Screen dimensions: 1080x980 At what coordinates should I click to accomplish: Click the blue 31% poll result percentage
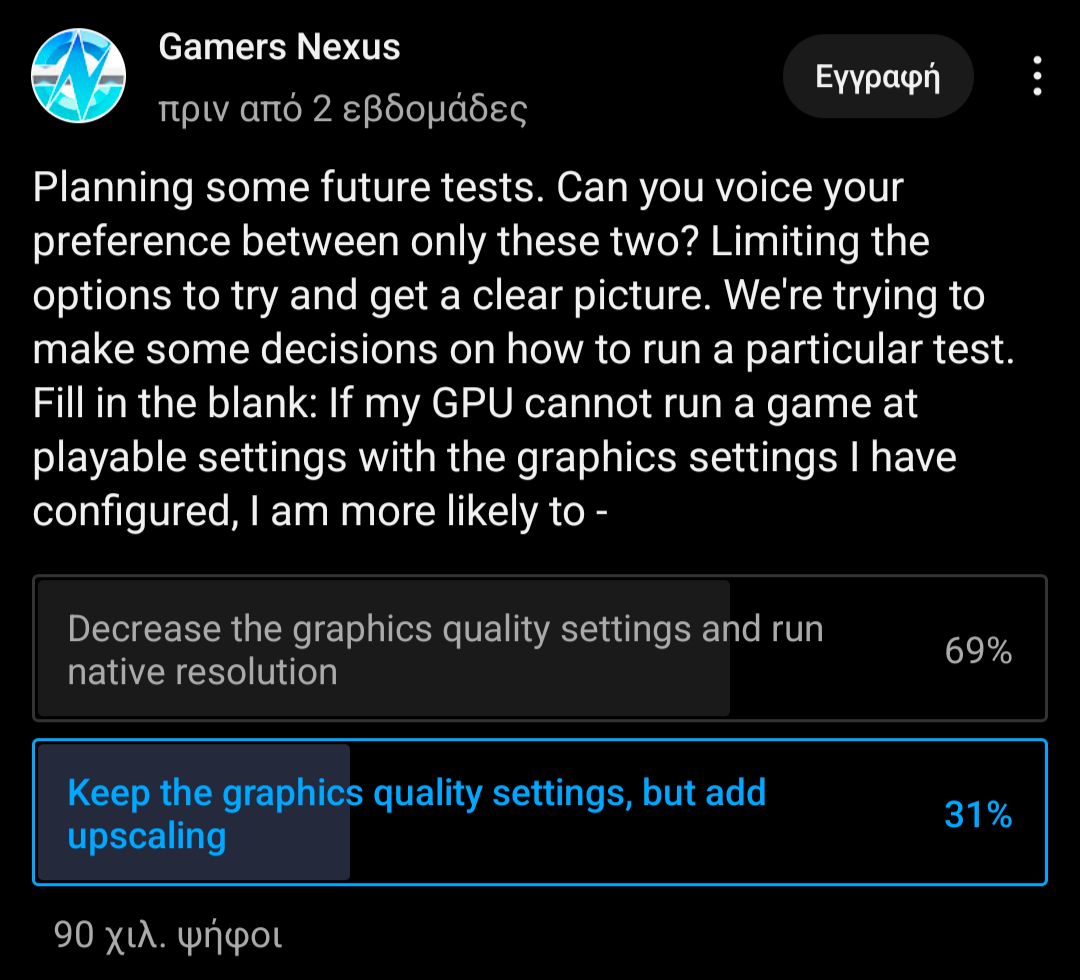tap(978, 815)
